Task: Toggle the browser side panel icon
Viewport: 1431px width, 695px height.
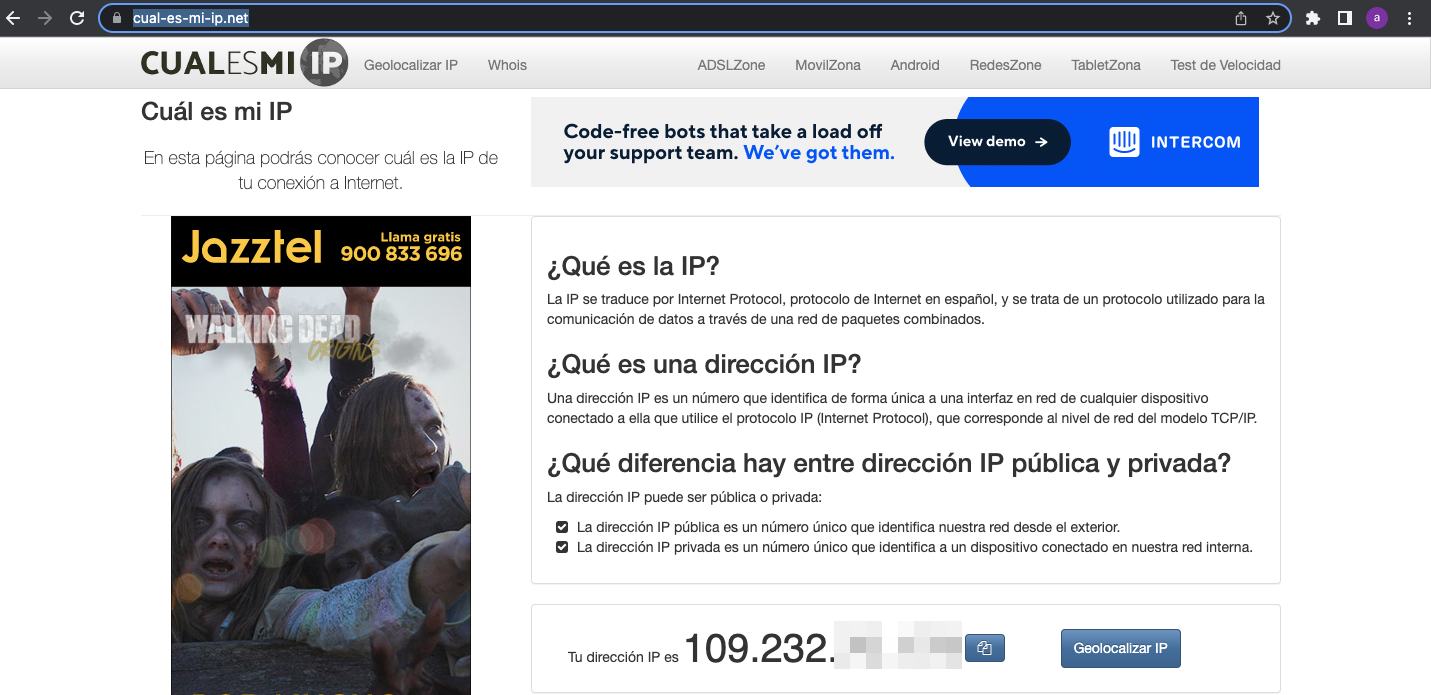Action: pyautogui.click(x=1345, y=18)
